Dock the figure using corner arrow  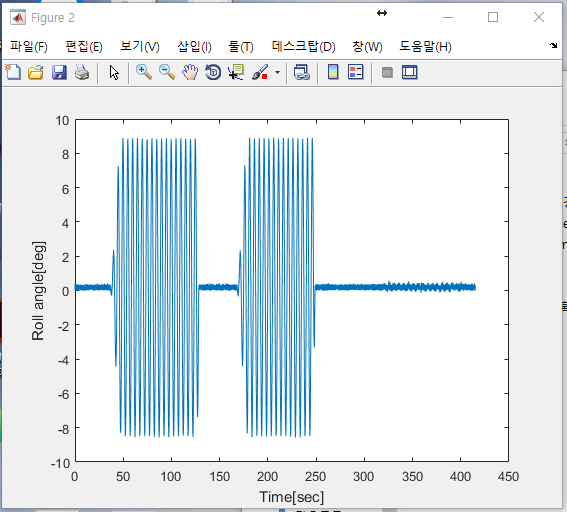(x=553, y=45)
